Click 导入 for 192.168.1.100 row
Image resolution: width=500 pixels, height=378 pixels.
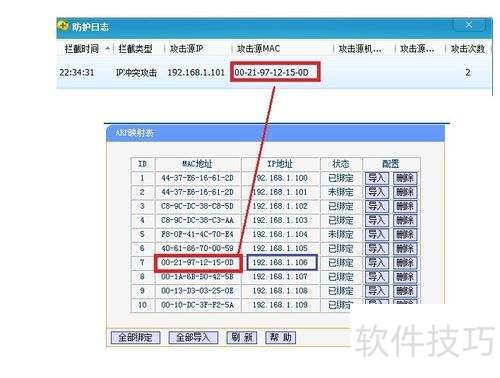[x=377, y=178]
